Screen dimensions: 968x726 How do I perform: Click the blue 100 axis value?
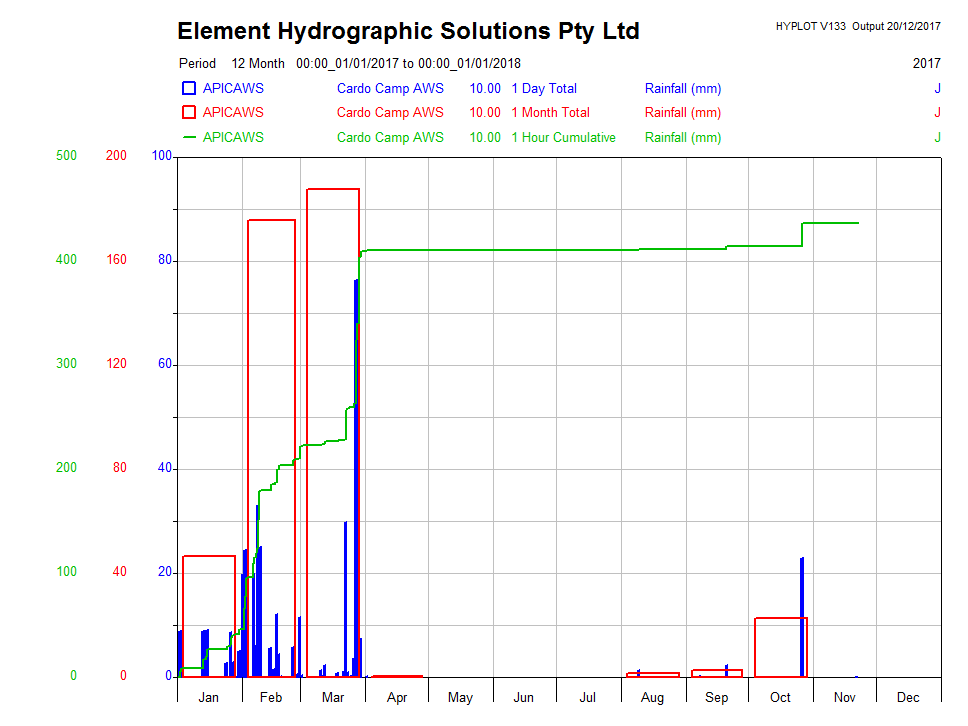click(x=161, y=156)
